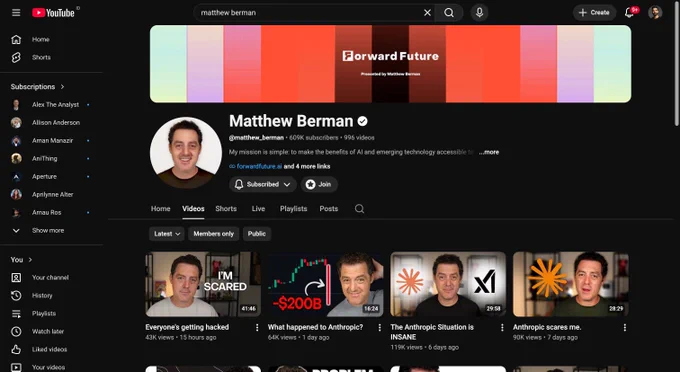Click title 'Everyone's getting hacked'
Viewport: 680px width, 372px height.
187,327
